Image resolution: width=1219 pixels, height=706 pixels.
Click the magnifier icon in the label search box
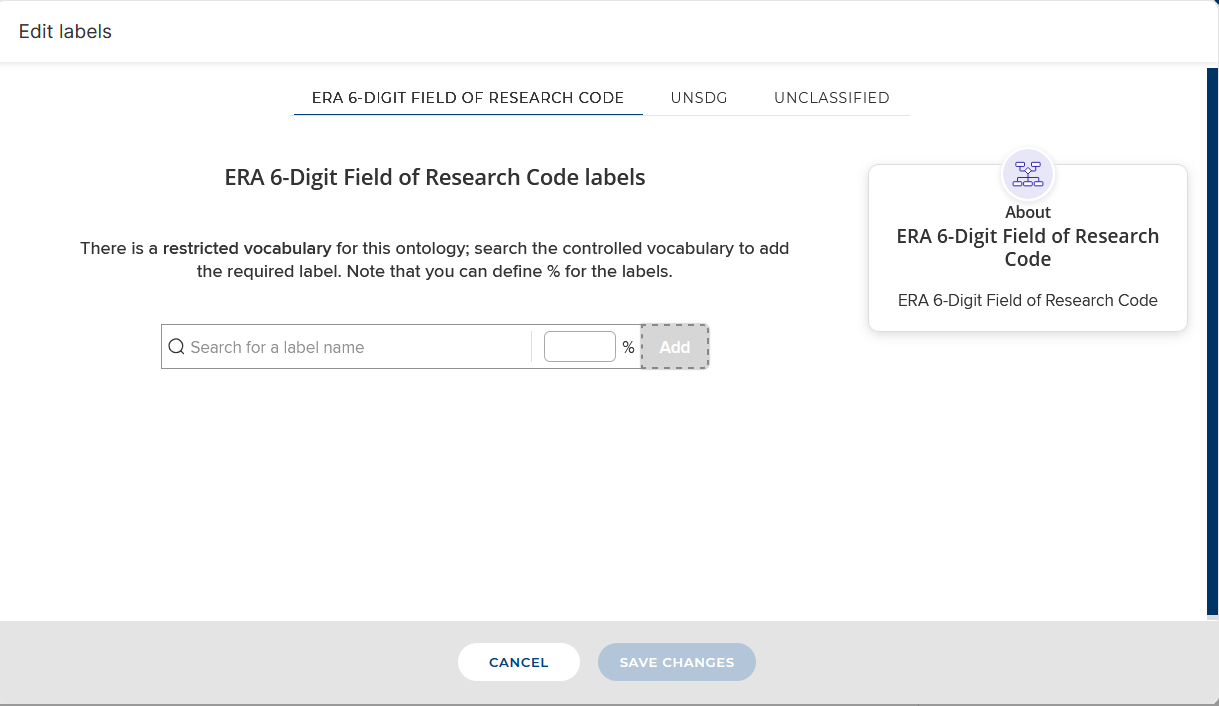[x=176, y=347]
